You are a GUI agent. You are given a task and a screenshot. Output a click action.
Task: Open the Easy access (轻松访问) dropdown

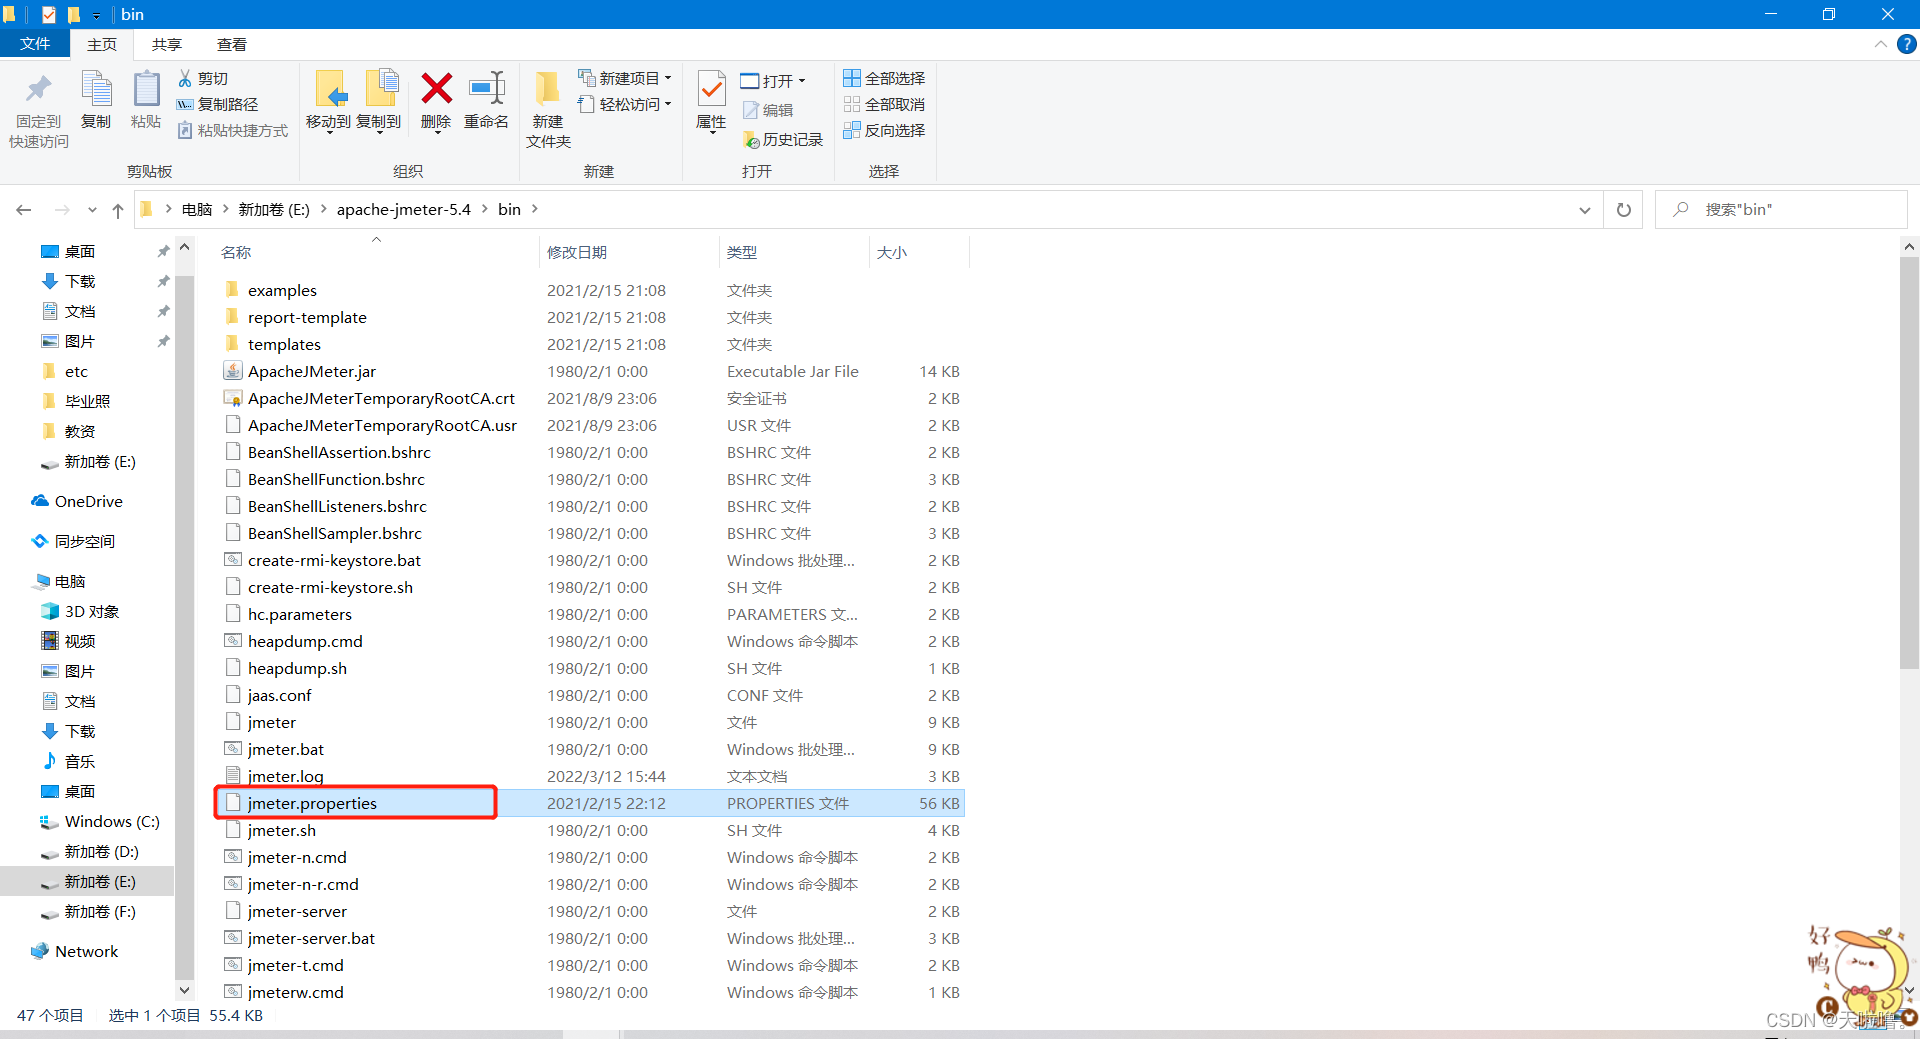point(625,104)
